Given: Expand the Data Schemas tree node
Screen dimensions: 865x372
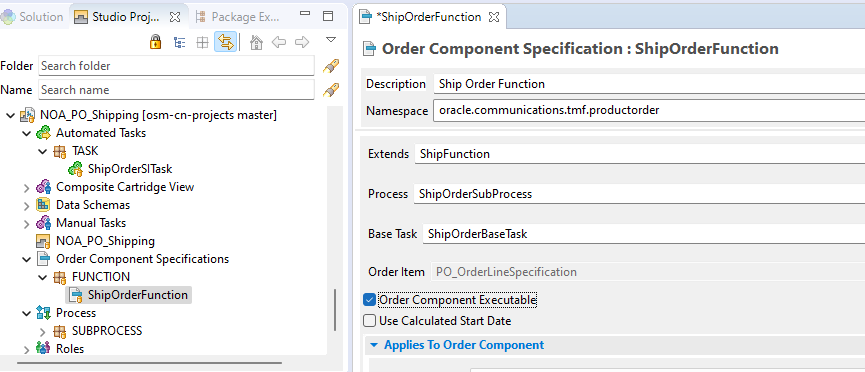Looking at the screenshot, I should point(26,205).
